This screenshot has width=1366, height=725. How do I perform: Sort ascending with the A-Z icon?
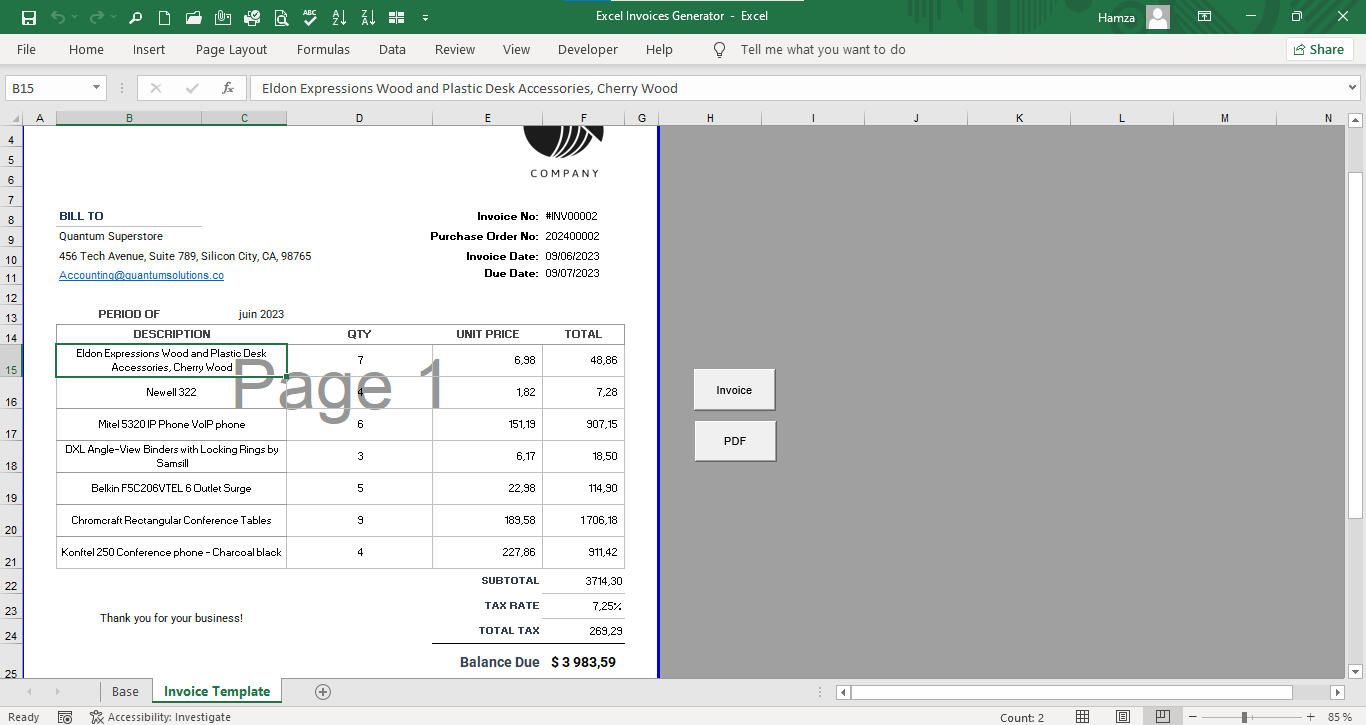pyautogui.click(x=339, y=17)
